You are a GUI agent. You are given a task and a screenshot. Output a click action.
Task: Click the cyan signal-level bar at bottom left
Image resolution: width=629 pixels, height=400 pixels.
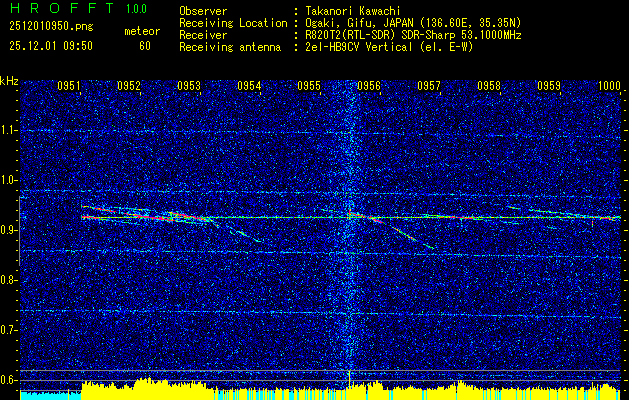pyautogui.click(x=50, y=395)
